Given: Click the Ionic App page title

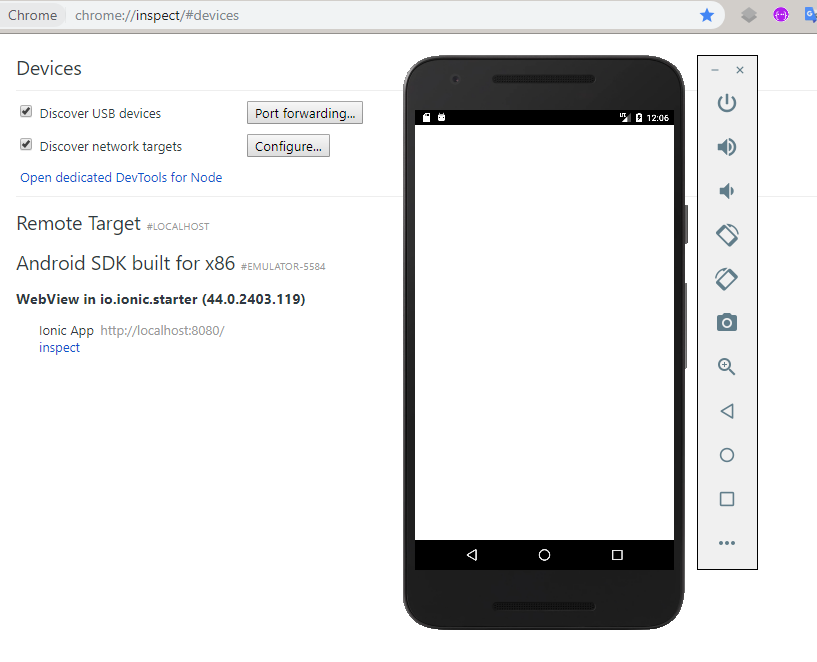Looking at the screenshot, I should 66,331.
